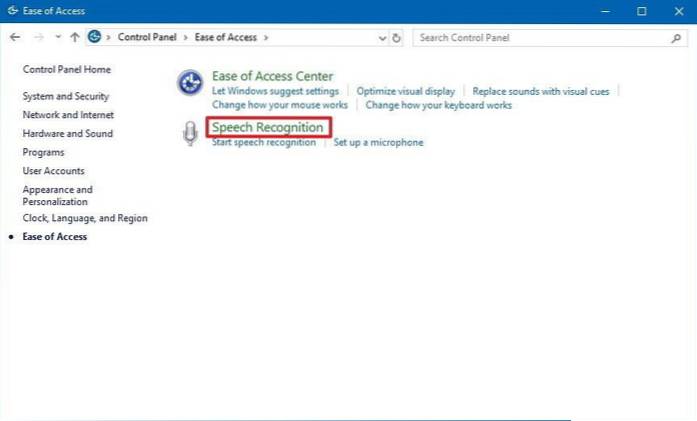Screen dimensions: 697x421
Task: Open Replace sounds with visual cues
Action: click(x=541, y=91)
